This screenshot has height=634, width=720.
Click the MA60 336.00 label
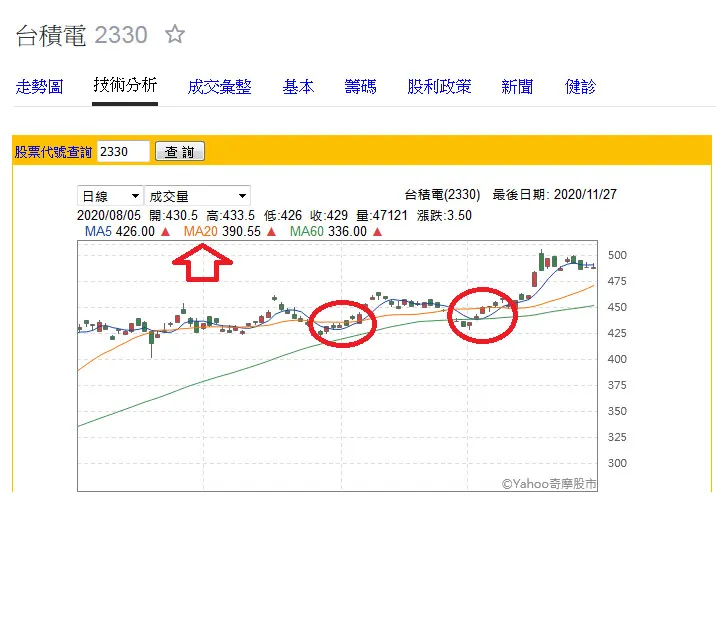point(328,231)
